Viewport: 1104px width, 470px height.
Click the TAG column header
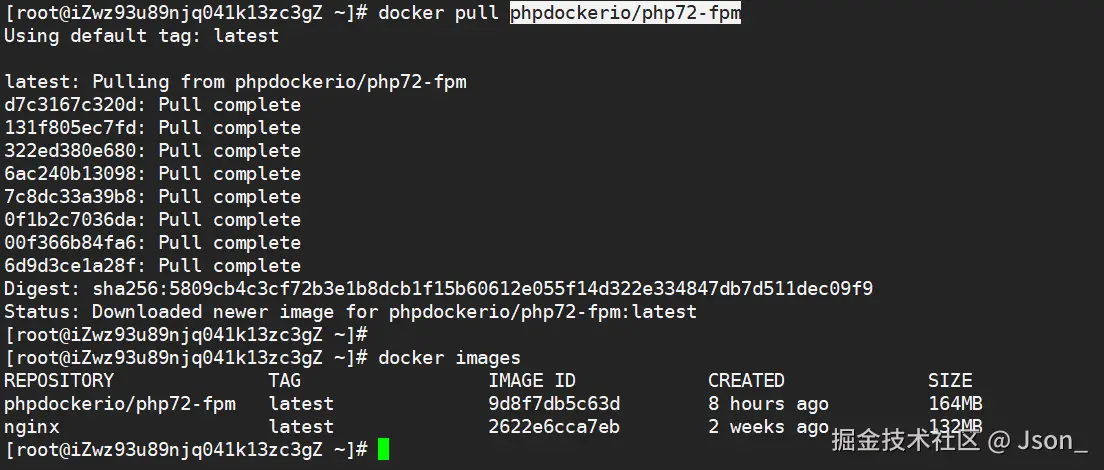coord(285,381)
